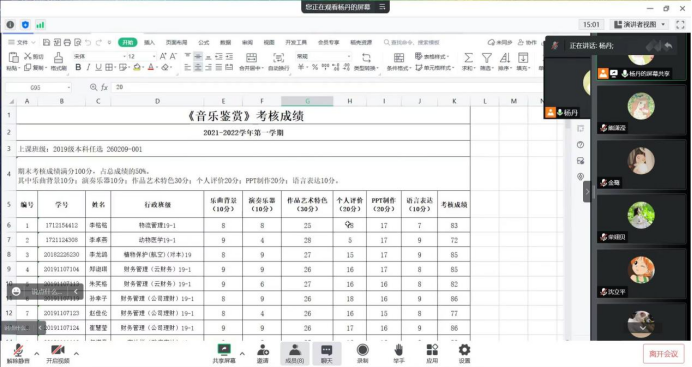Screen dimensions: 692x367
Task: Collapse participant video sidebar with arrow handle
Action: 587,192
